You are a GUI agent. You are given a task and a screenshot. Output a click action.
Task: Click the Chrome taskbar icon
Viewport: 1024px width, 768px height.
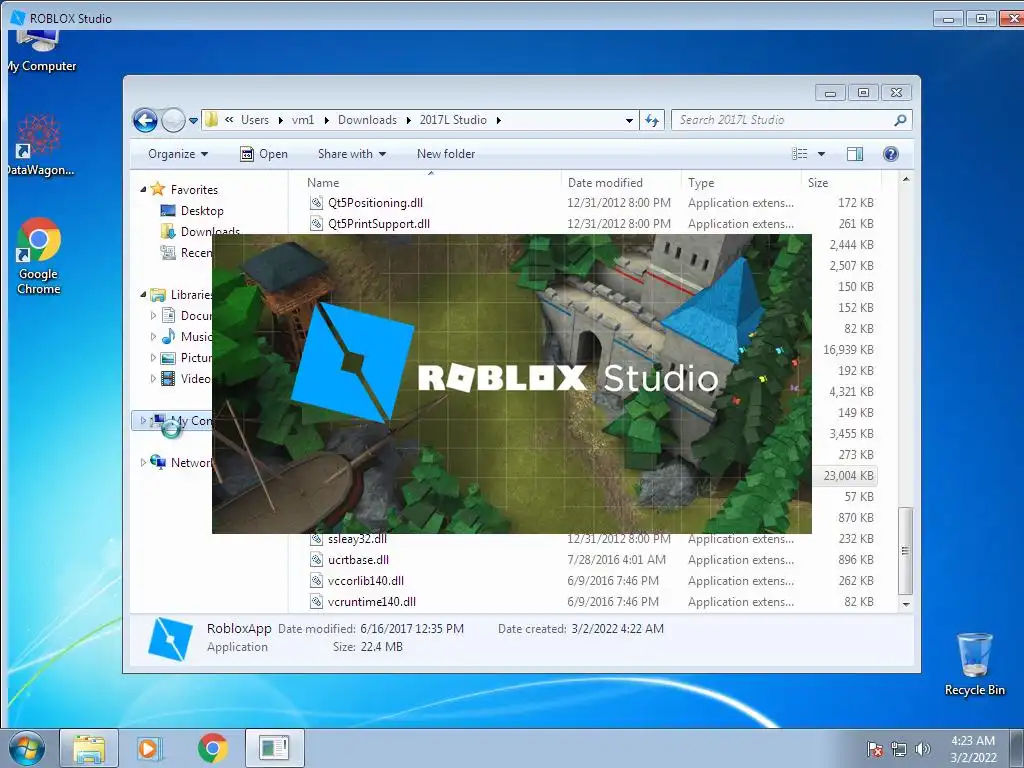(x=212, y=748)
